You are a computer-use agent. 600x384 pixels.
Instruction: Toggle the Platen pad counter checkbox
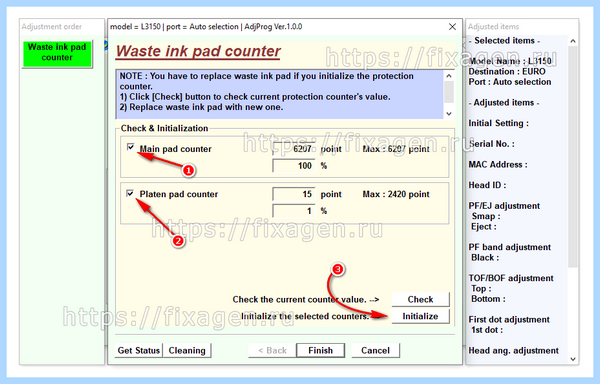pos(130,193)
